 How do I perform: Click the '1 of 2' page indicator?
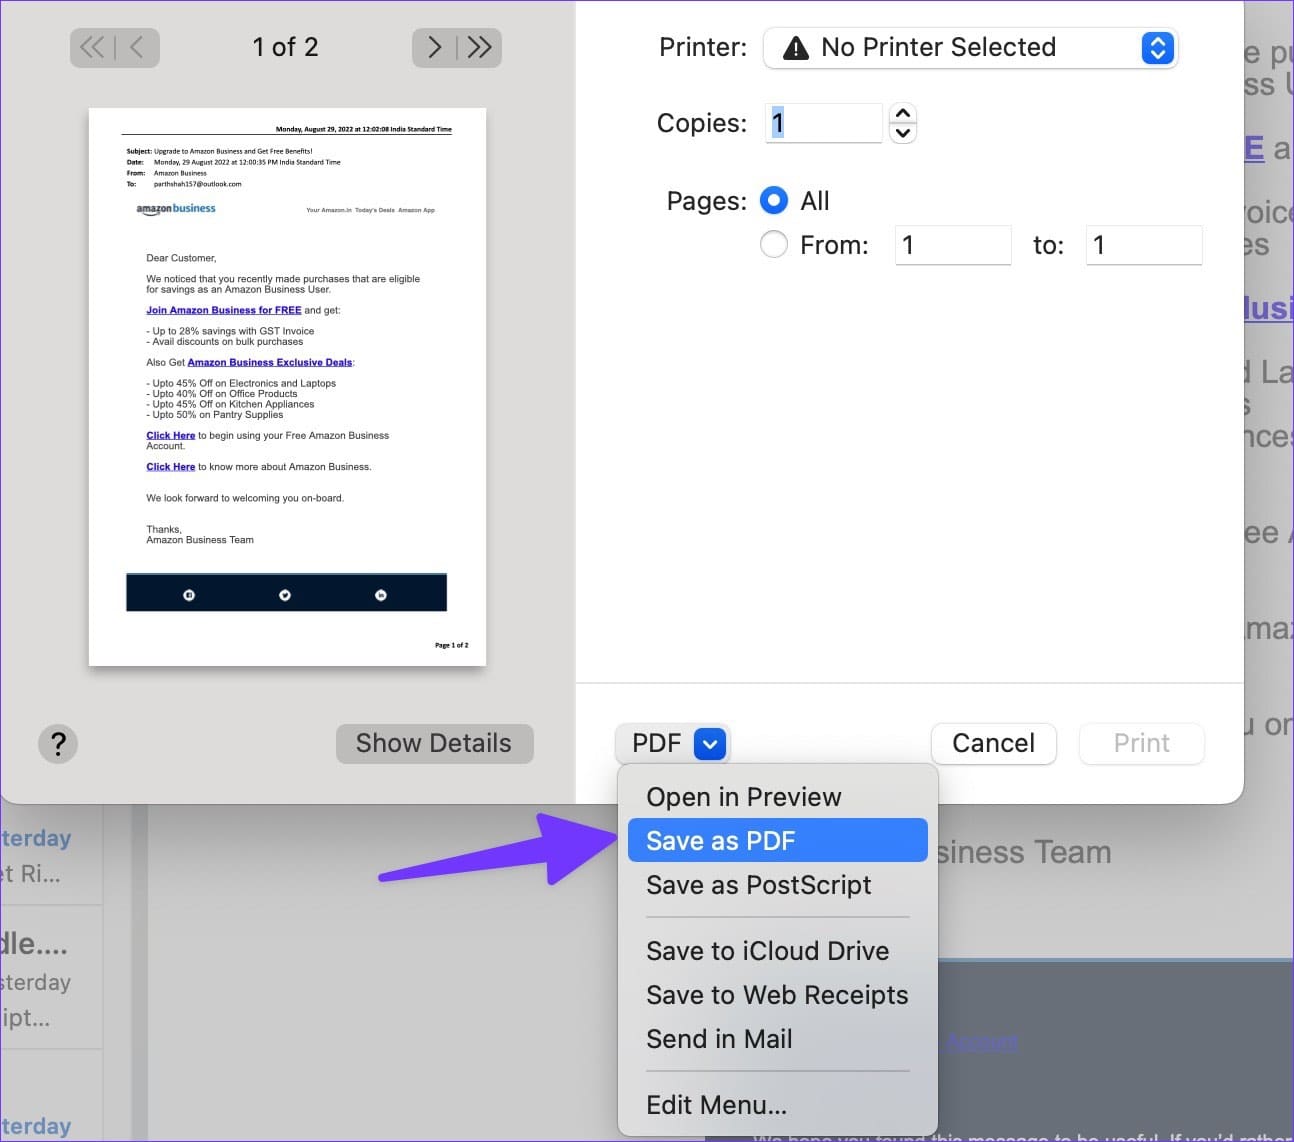[285, 47]
